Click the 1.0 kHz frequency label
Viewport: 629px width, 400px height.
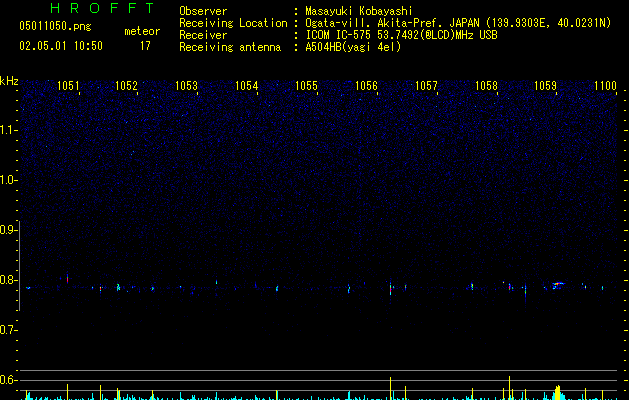[8, 180]
